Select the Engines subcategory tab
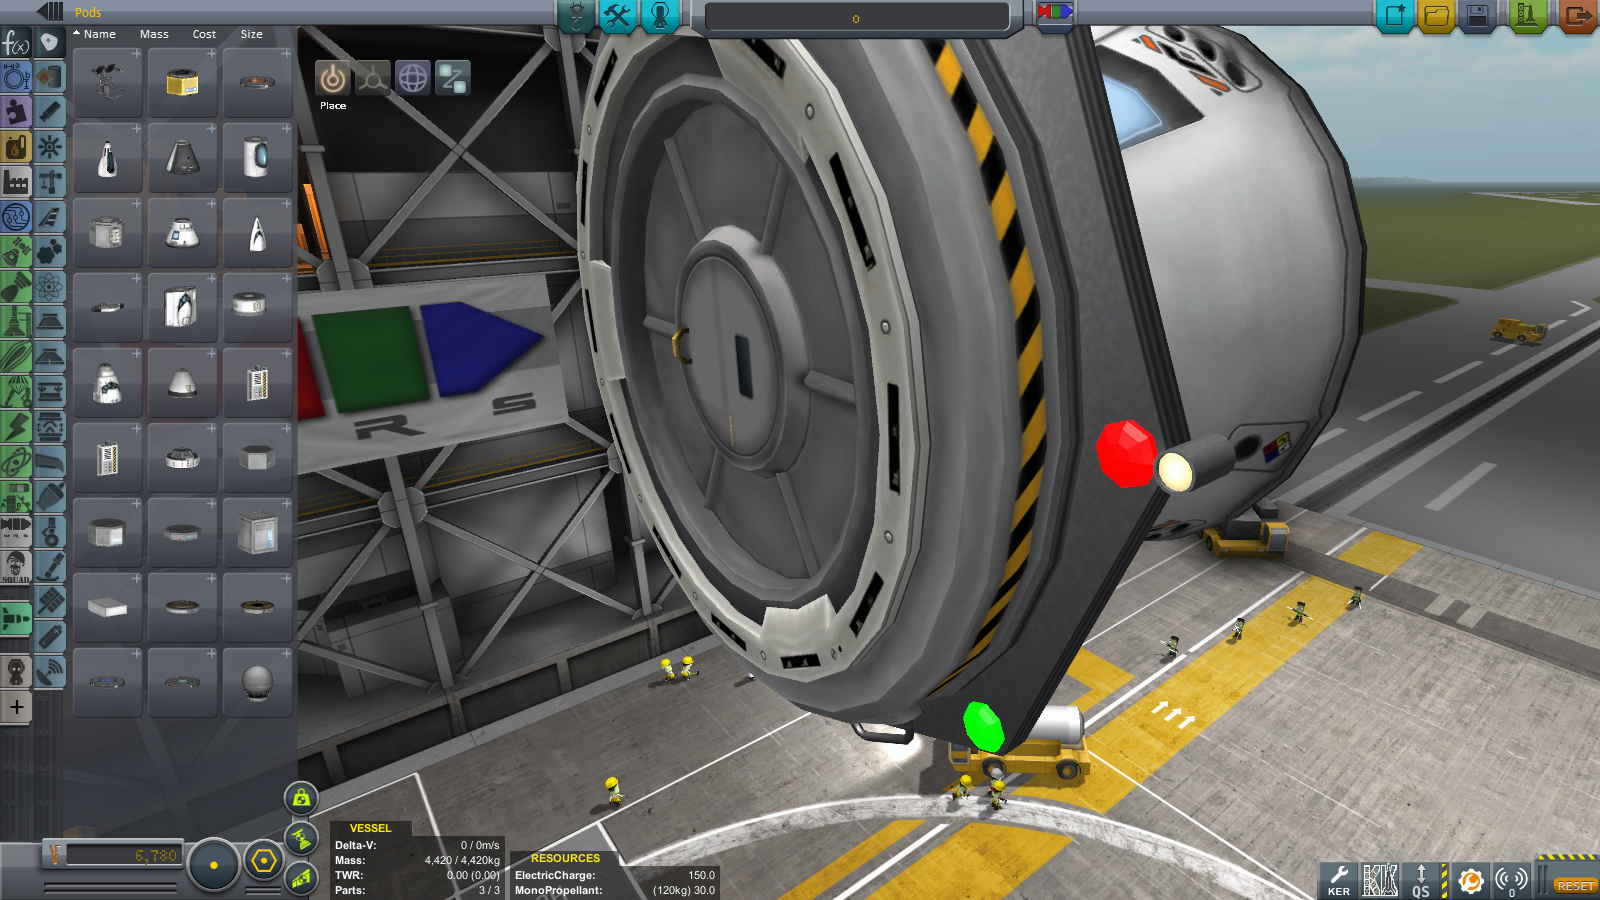The image size is (1600, 900). coord(50,112)
